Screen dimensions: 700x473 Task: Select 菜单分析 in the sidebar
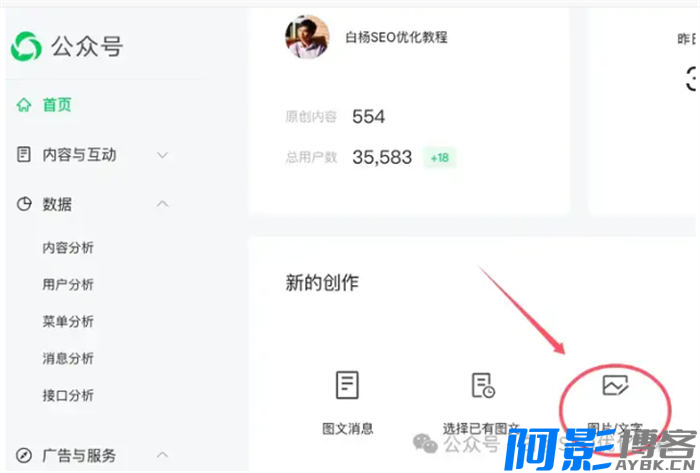[68, 321]
